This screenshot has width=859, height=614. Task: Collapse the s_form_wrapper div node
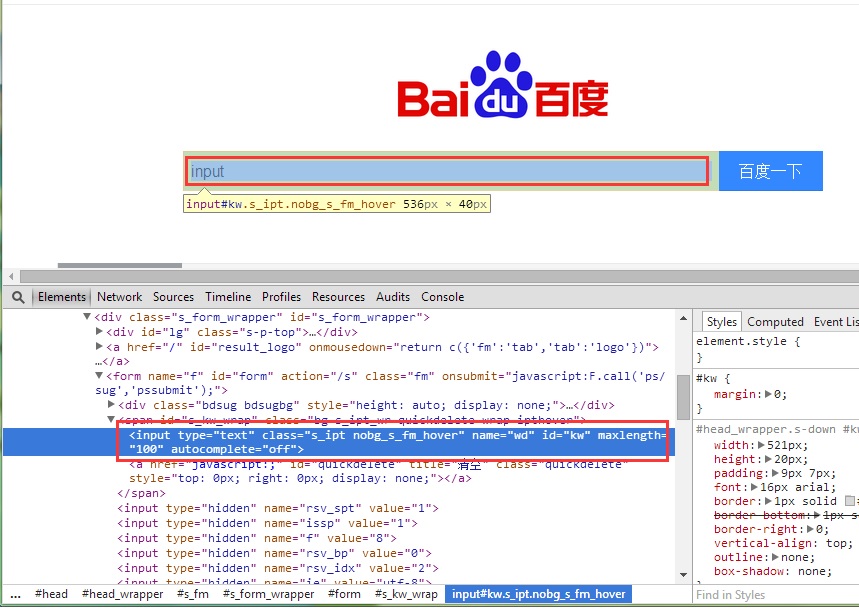pos(87,316)
